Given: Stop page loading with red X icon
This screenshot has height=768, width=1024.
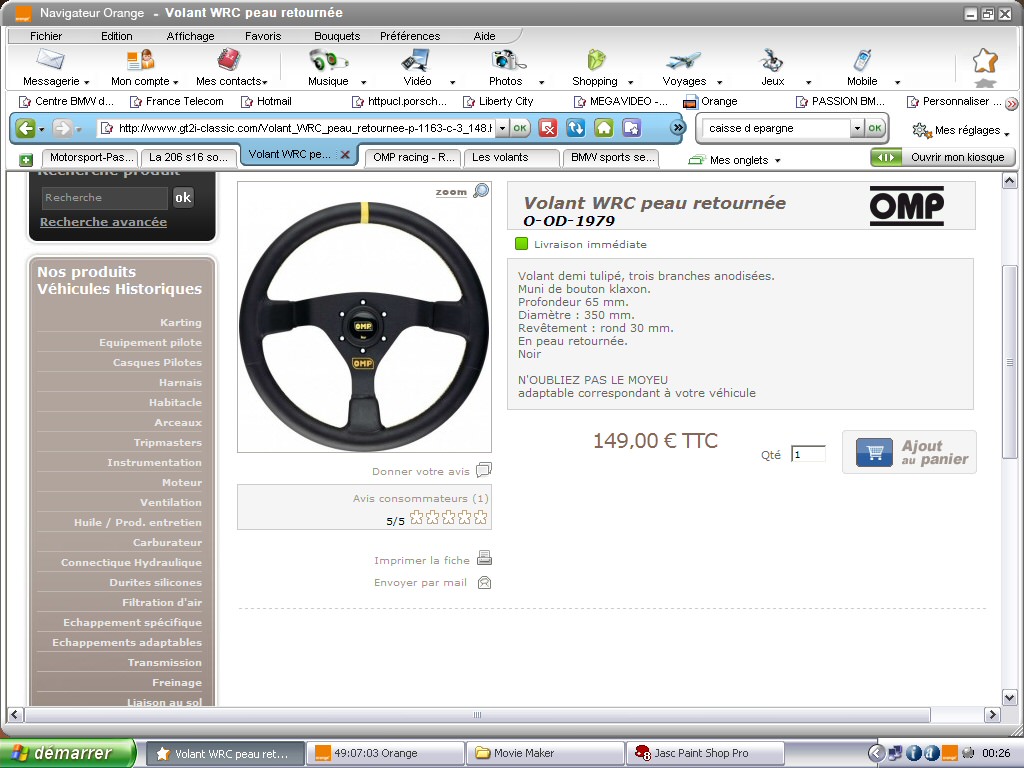Looking at the screenshot, I should point(548,128).
